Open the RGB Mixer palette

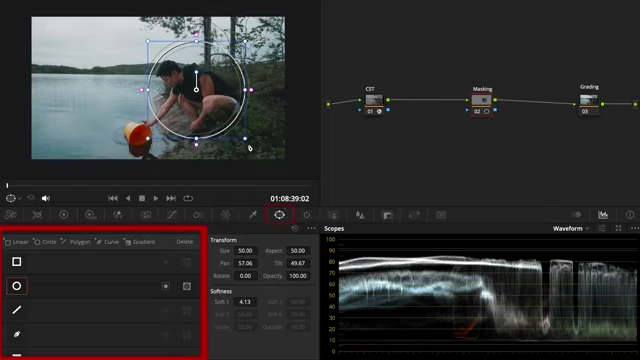118,215
